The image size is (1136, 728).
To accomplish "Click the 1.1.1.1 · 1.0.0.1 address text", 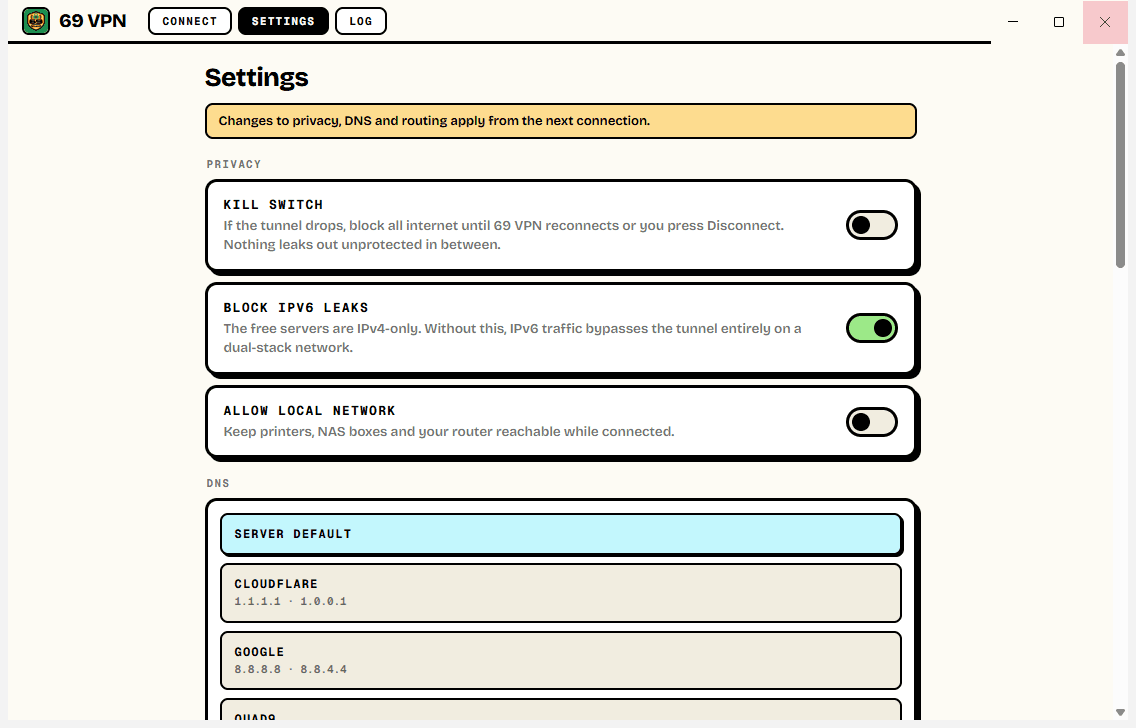I will (291, 601).
